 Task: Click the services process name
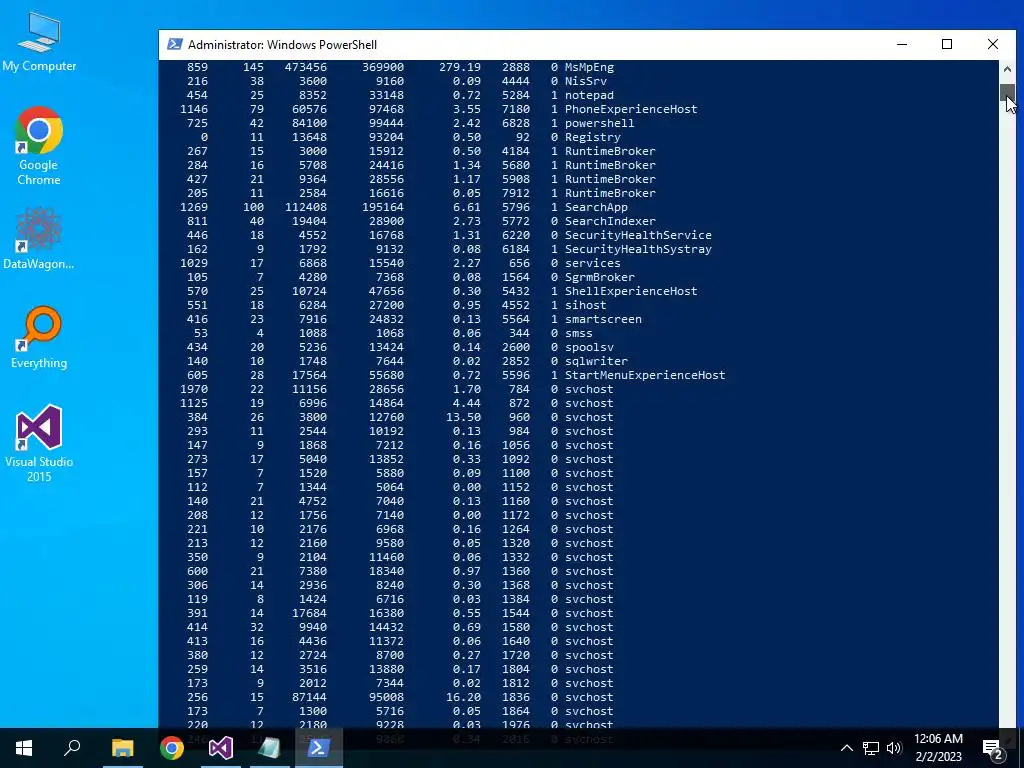coord(592,263)
